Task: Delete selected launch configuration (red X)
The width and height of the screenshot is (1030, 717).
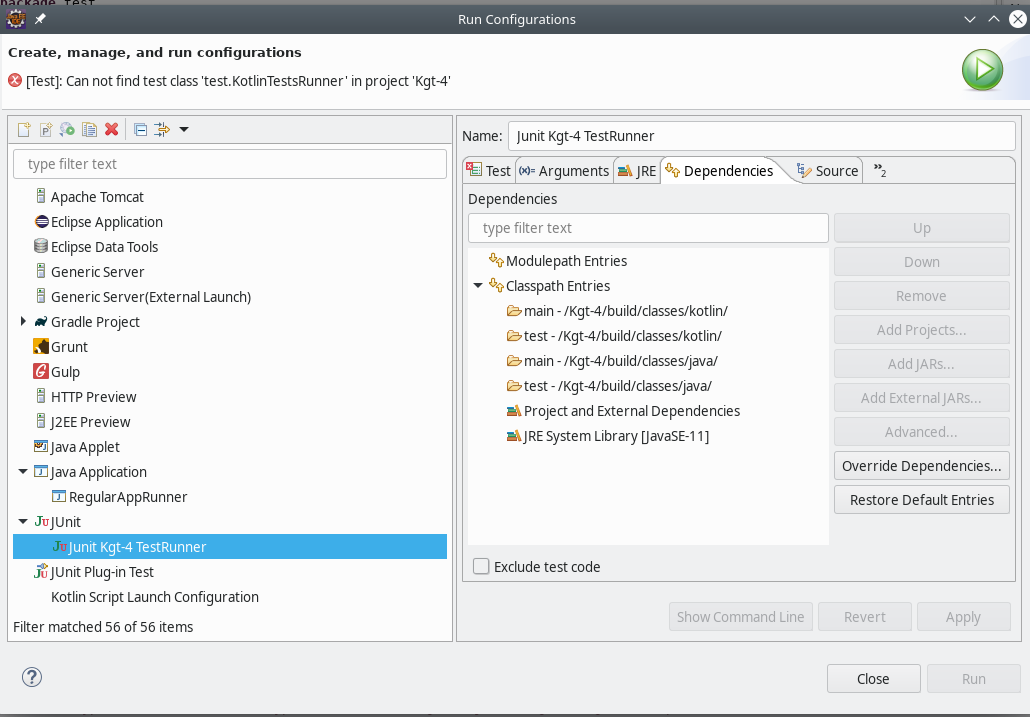Action: point(112,129)
